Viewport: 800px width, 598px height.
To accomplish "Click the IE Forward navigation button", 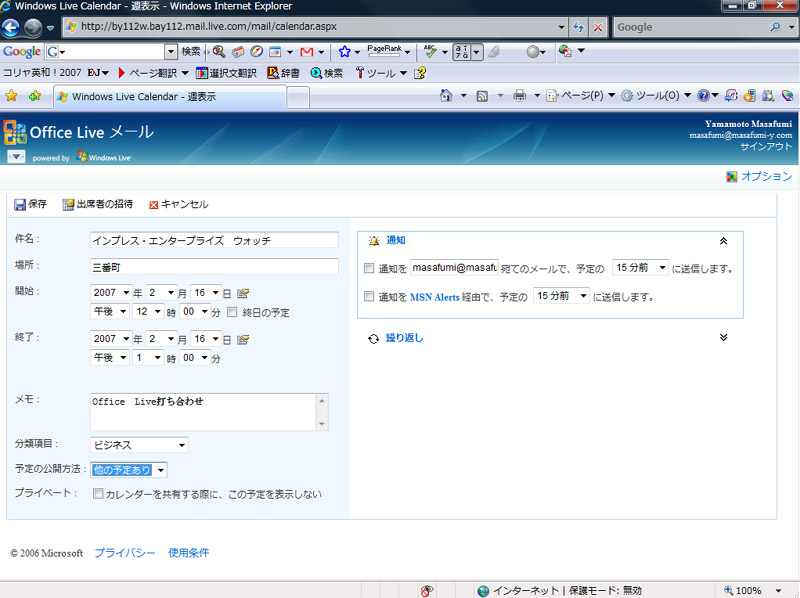I will [x=33, y=28].
